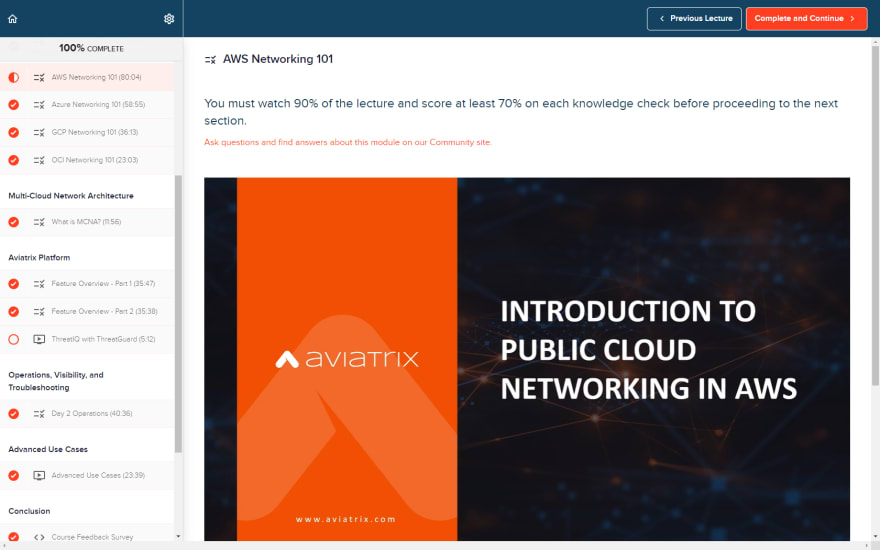This screenshot has height=550, width=880.
Task: Click the Operations, Visibility, and Troubleshooting heading
Action: click(x=56, y=381)
